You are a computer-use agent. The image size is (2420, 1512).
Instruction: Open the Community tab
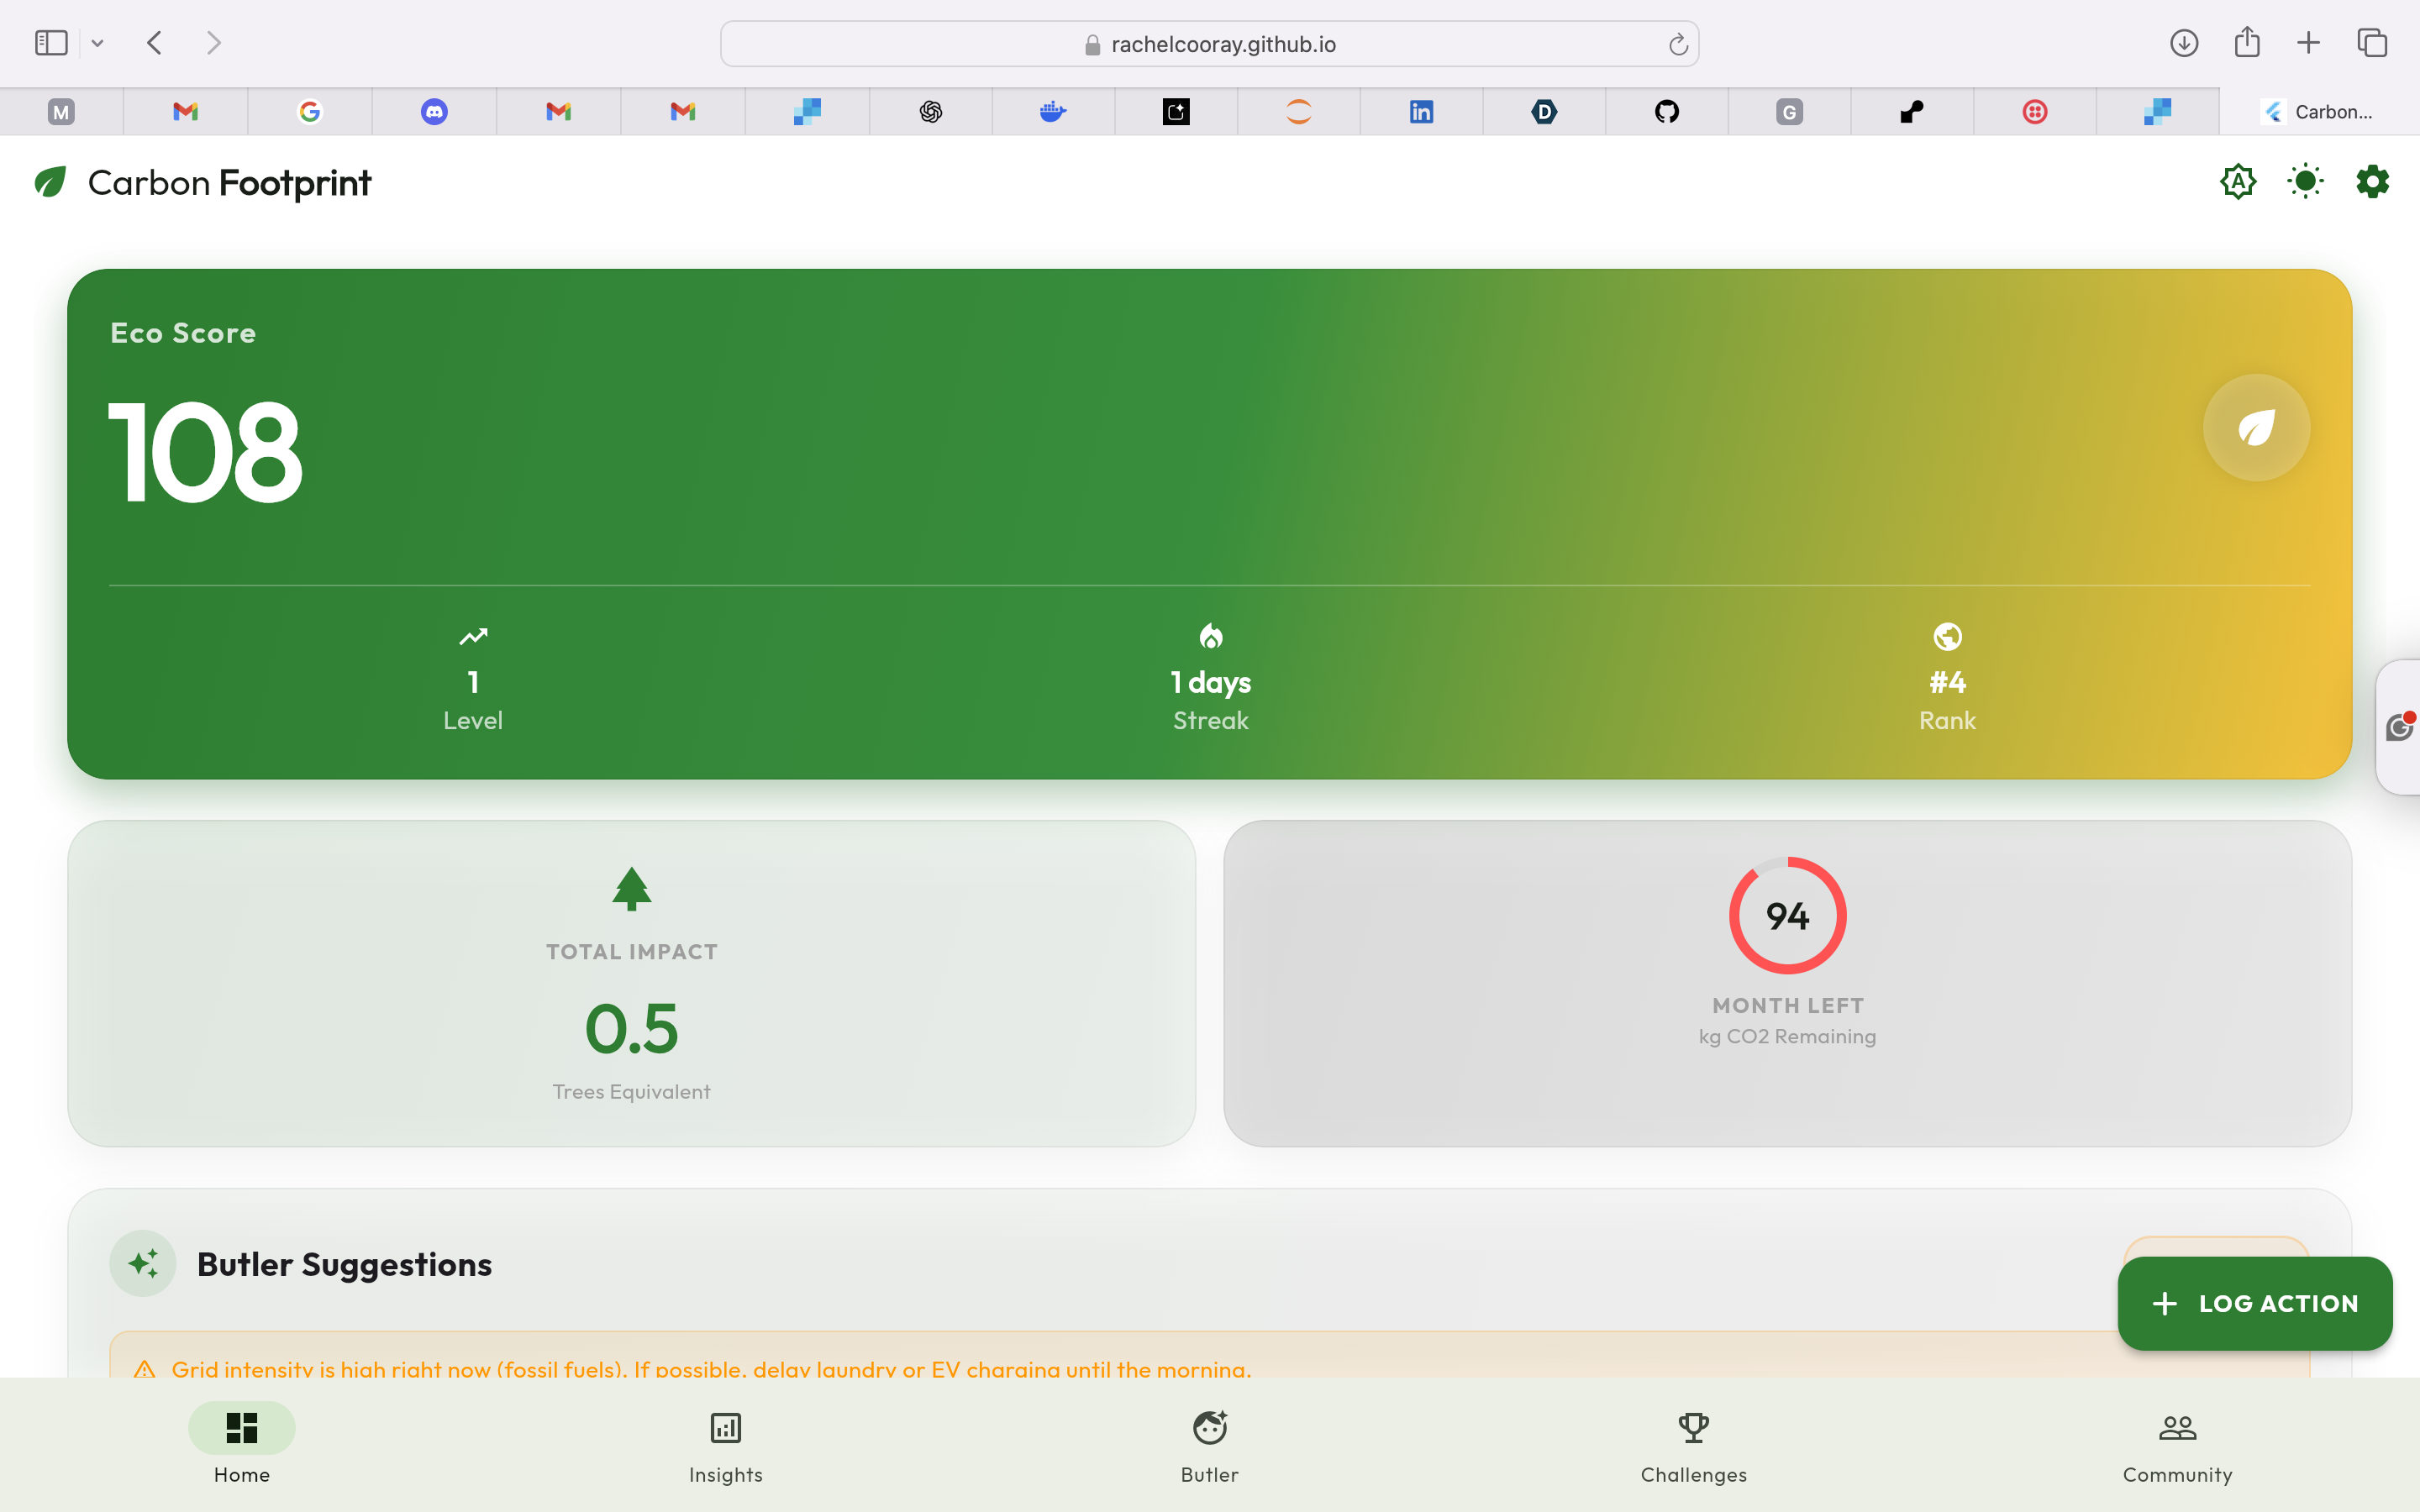(2178, 1444)
